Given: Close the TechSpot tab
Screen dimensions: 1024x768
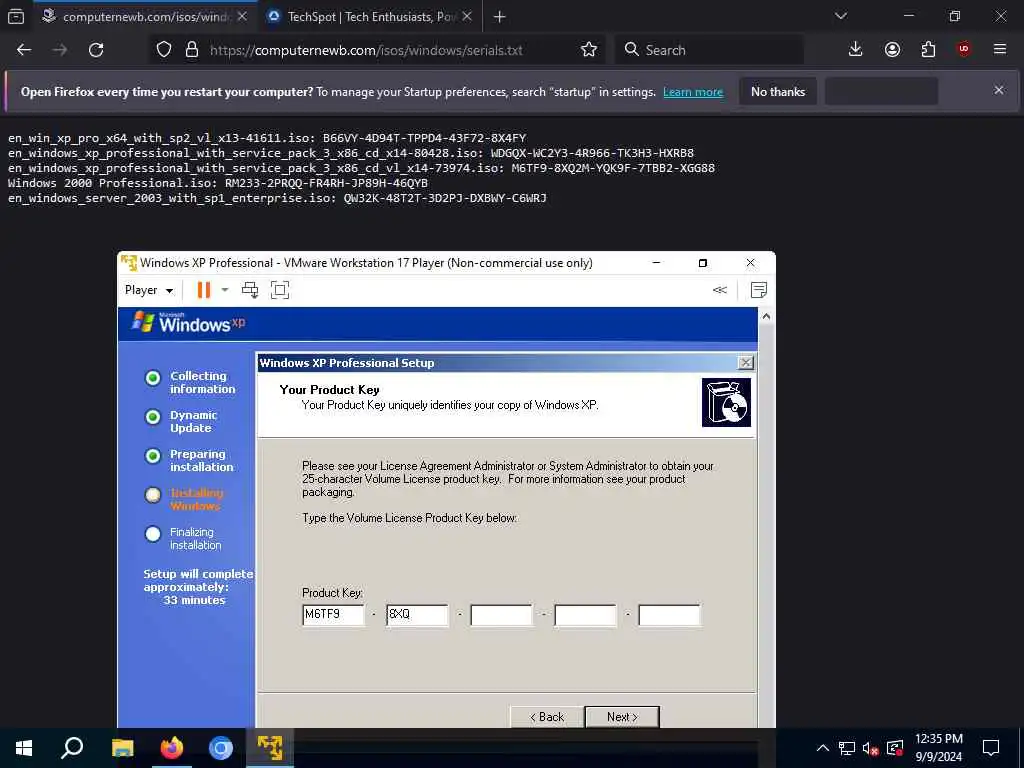Looking at the screenshot, I should tap(467, 17).
